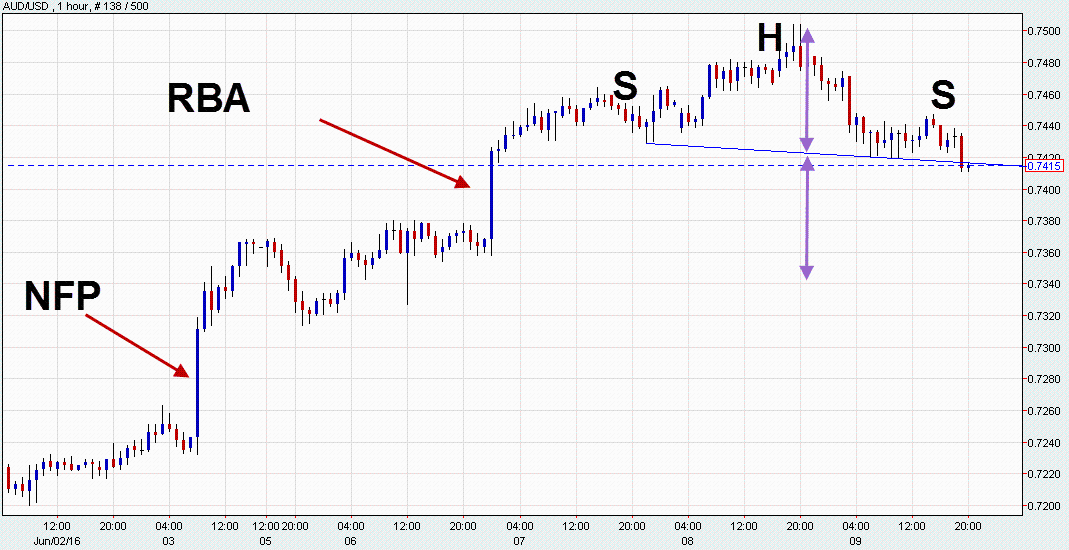Click the 0.7300 price axis label
This screenshot has height=550, width=1069.
1044,348
